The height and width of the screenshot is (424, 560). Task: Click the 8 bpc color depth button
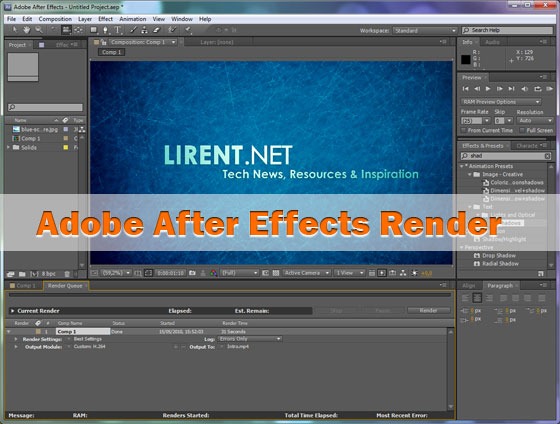pyautogui.click(x=49, y=274)
